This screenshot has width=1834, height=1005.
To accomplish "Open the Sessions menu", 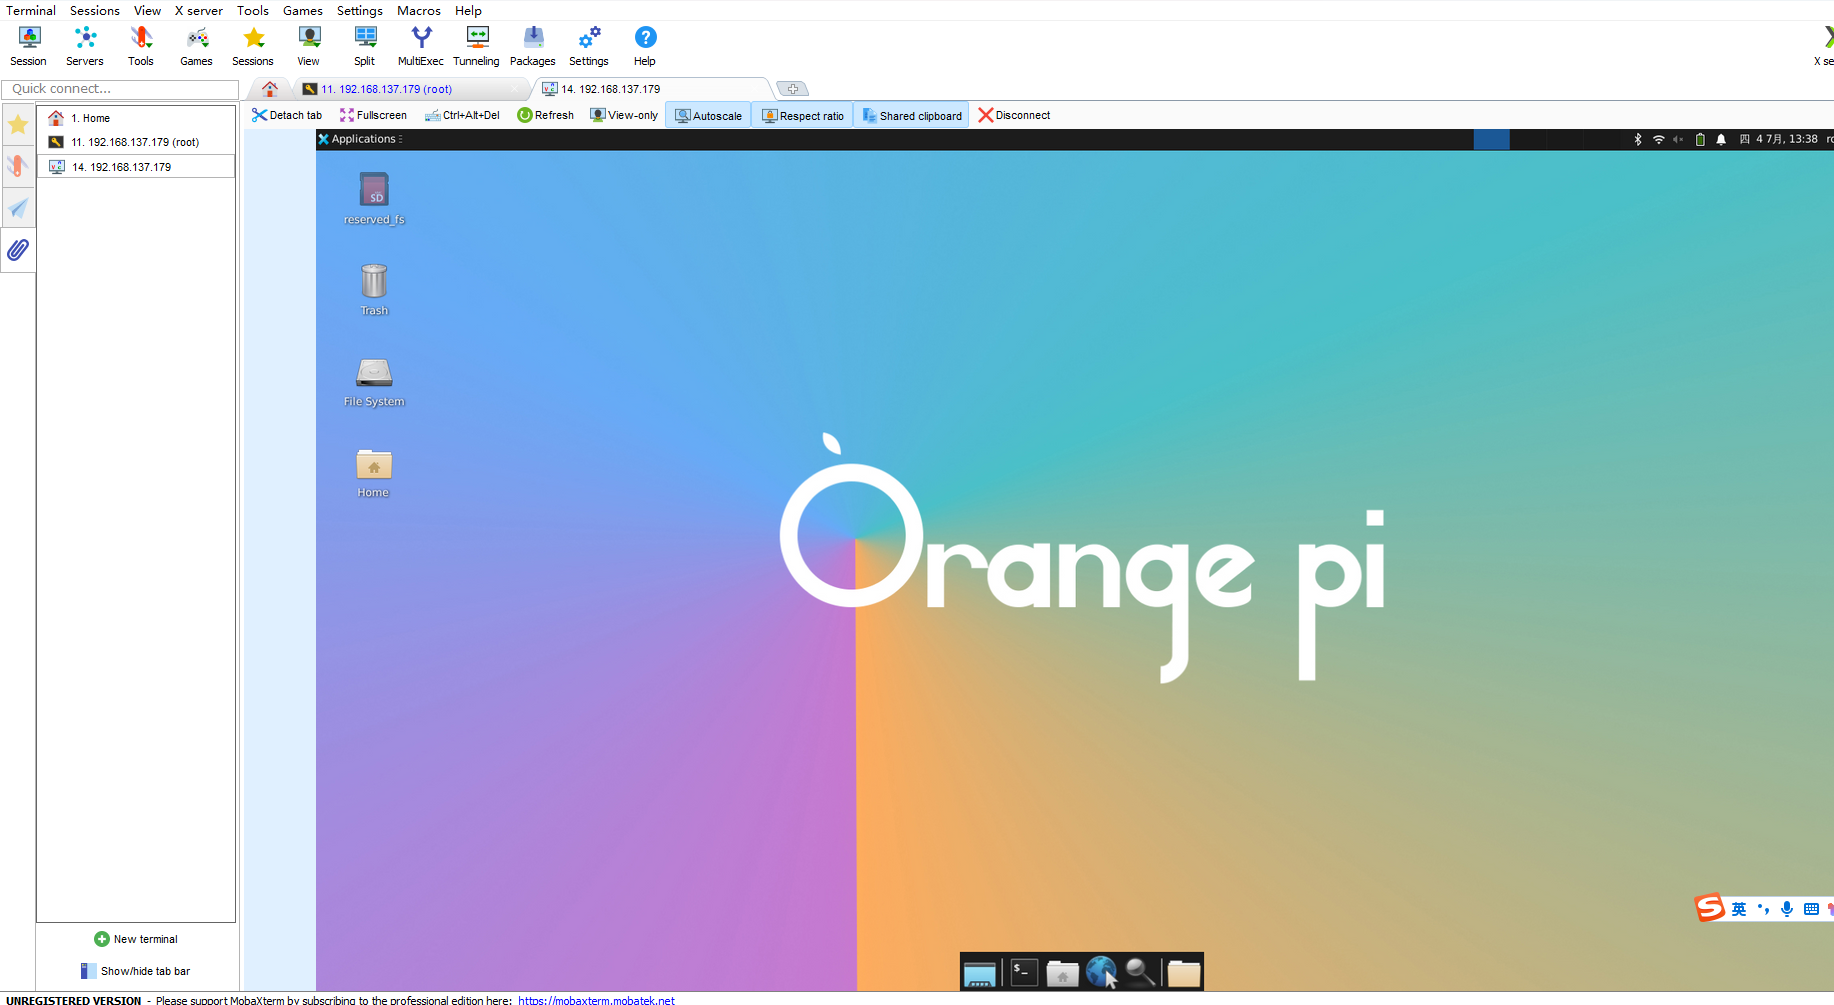I will pos(95,10).
